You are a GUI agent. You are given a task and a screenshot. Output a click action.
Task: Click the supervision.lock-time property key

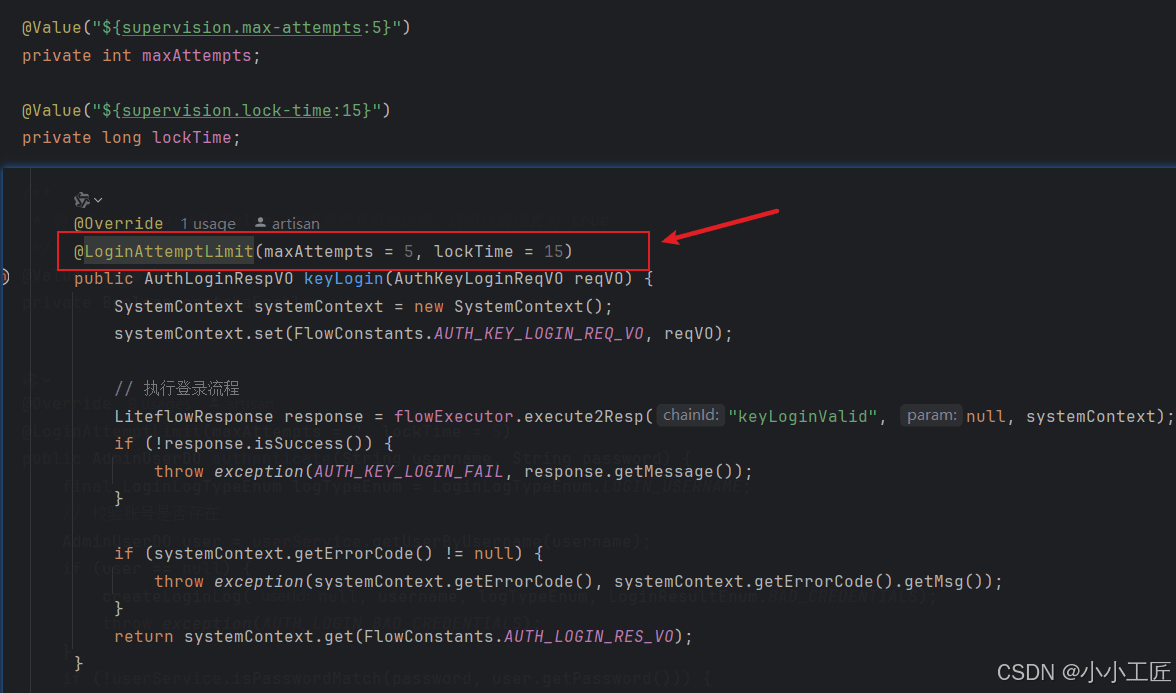(226, 110)
